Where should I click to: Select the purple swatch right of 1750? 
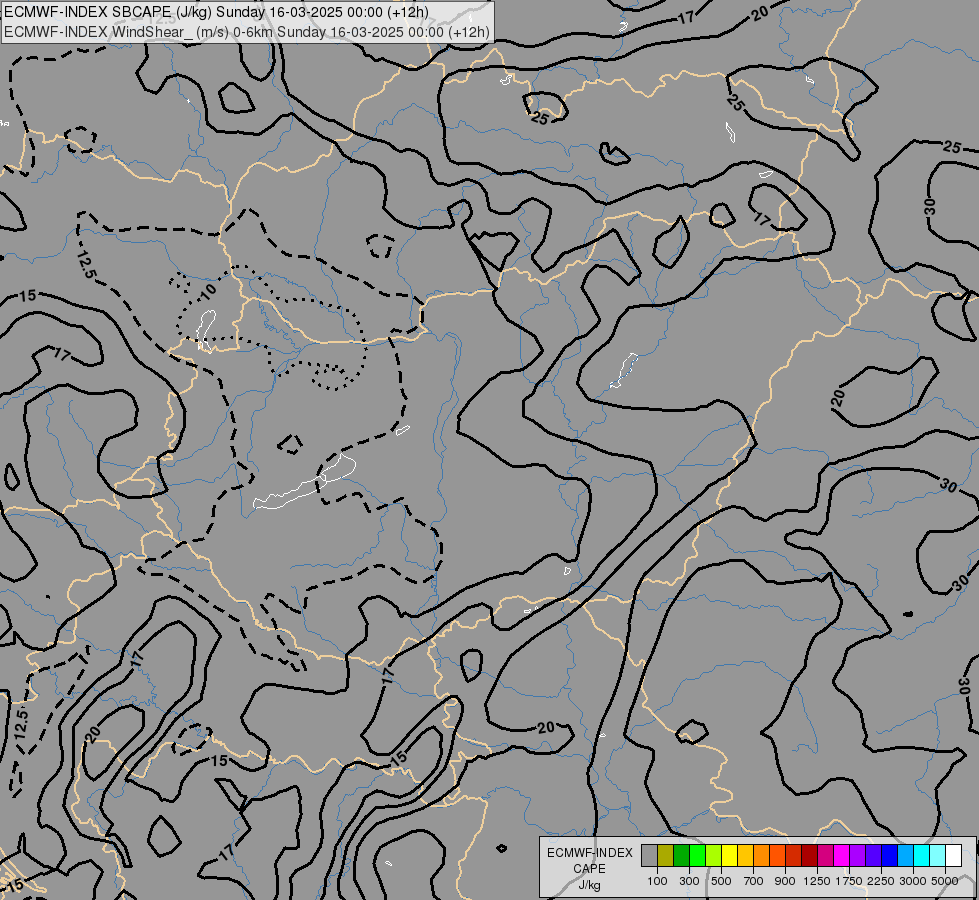(x=857, y=856)
